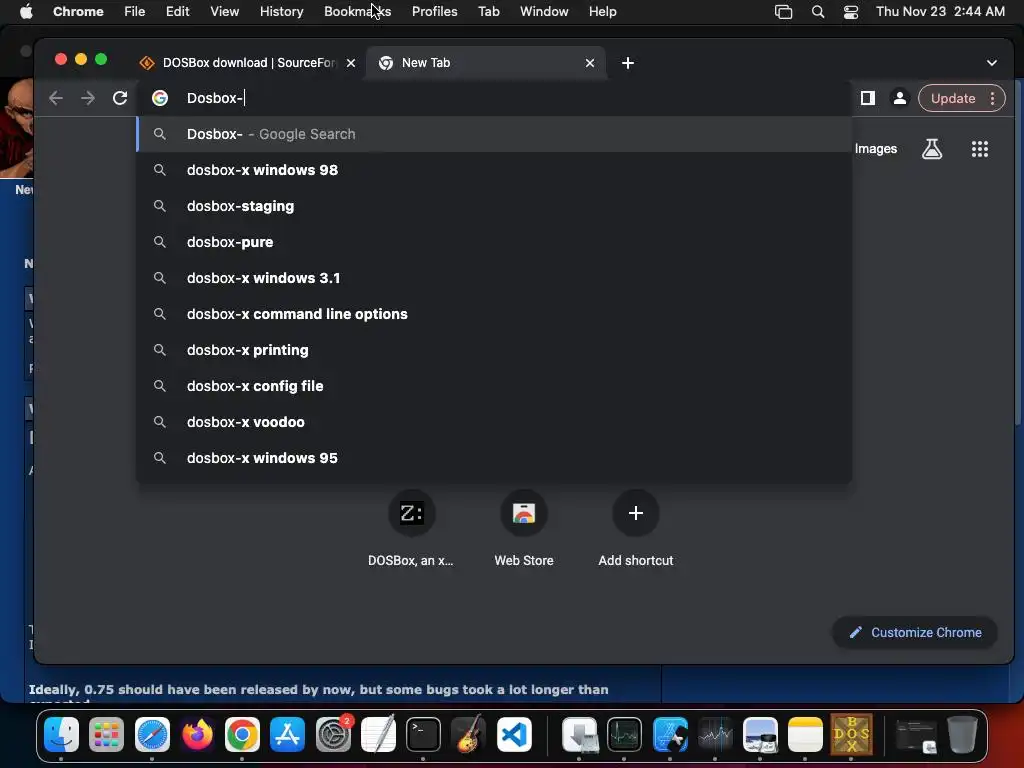Open the Profiles menu
This screenshot has width=1024, height=768.
tap(434, 11)
